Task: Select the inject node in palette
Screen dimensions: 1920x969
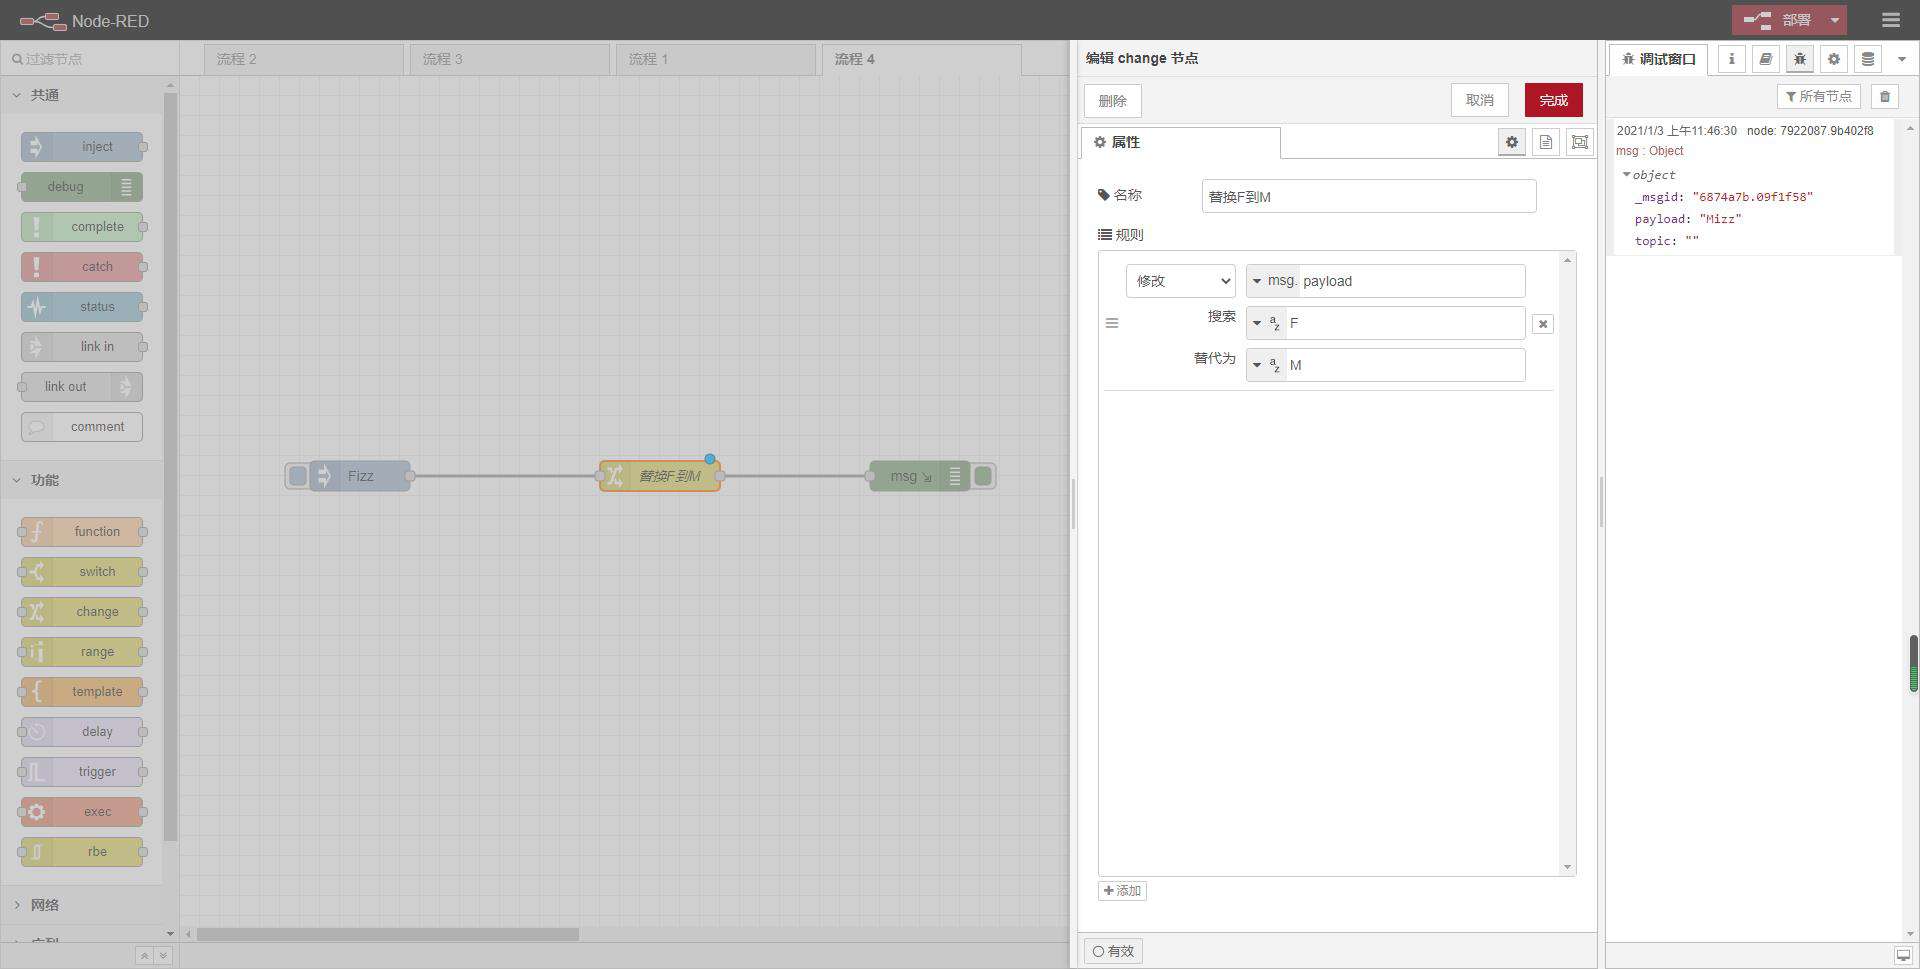Action: coord(82,147)
